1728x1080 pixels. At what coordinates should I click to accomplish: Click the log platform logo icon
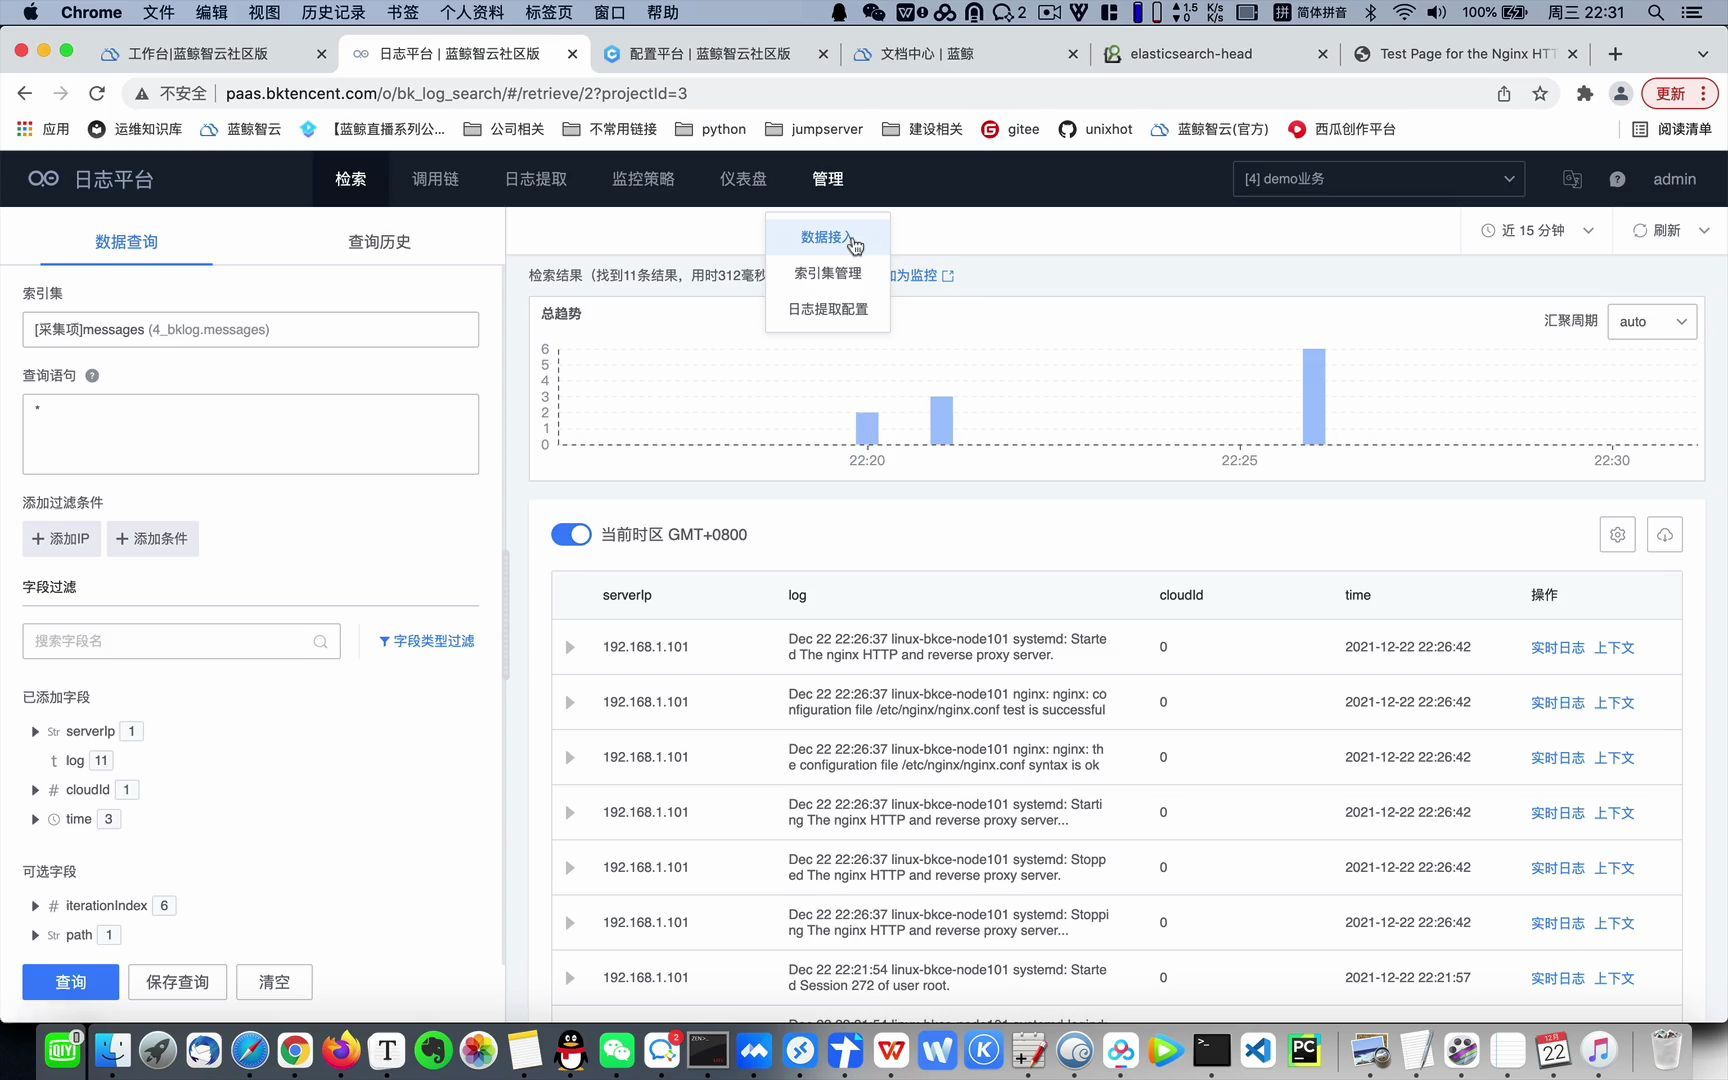pyautogui.click(x=43, y=179)
